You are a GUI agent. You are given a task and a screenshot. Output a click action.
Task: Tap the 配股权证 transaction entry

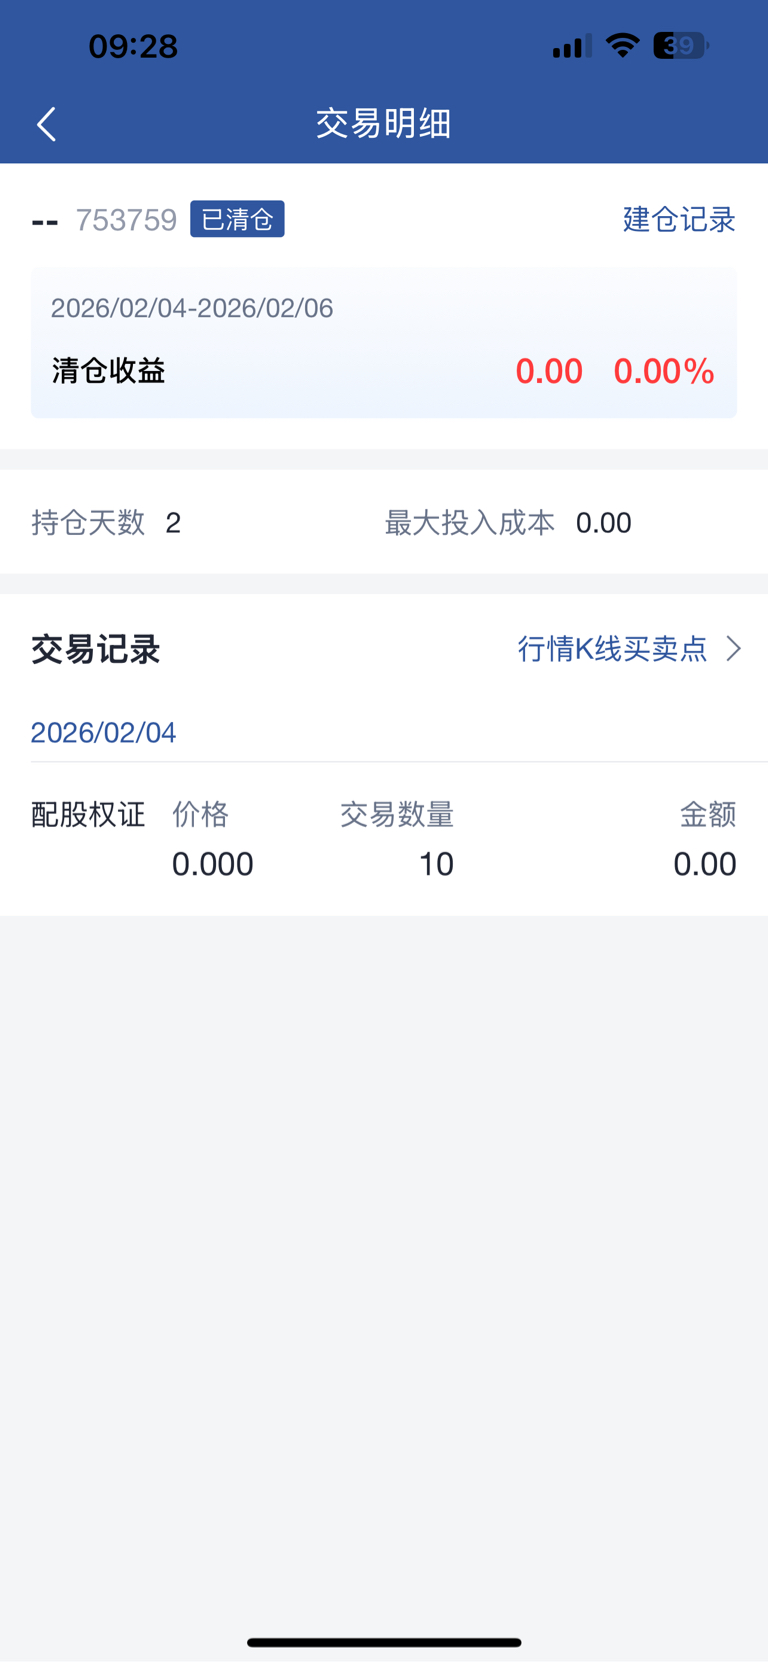click(88, 815)
